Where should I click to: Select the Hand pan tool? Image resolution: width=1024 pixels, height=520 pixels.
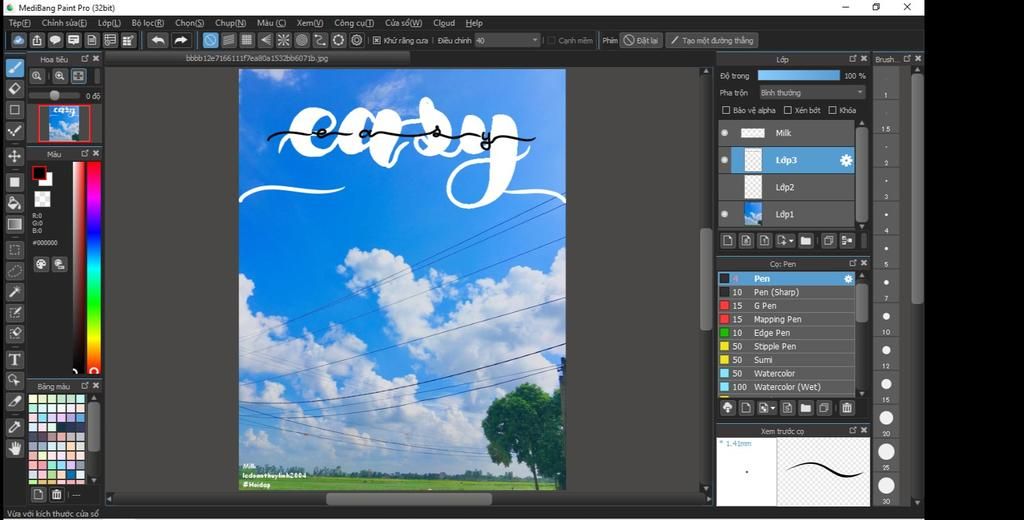click(15, 448)
